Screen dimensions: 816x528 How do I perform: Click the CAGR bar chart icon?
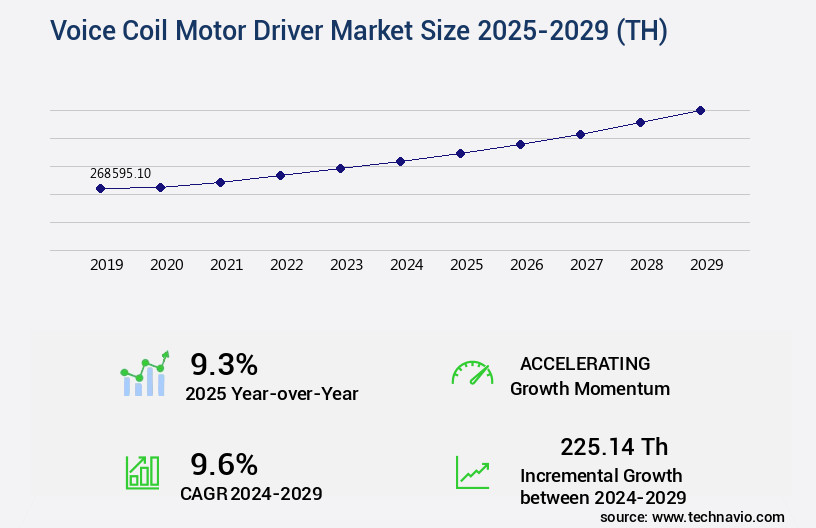(x=142, y=471)
